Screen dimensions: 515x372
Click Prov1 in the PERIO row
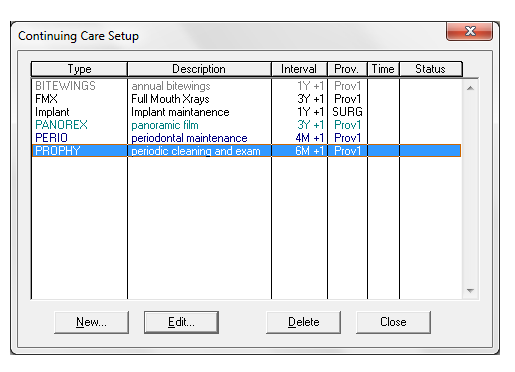348,138
